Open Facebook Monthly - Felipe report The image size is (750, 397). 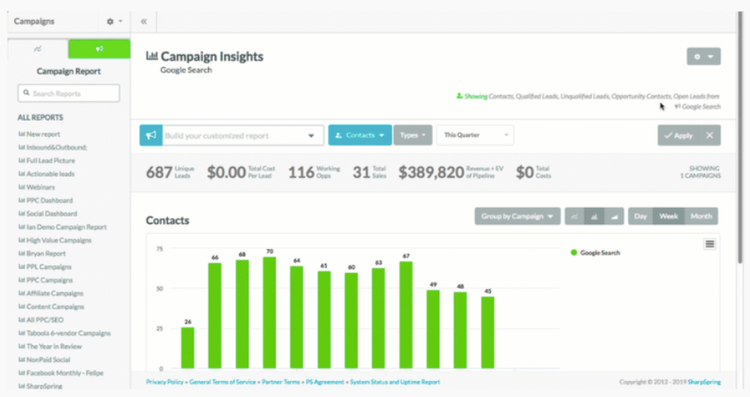coord(61,373)
